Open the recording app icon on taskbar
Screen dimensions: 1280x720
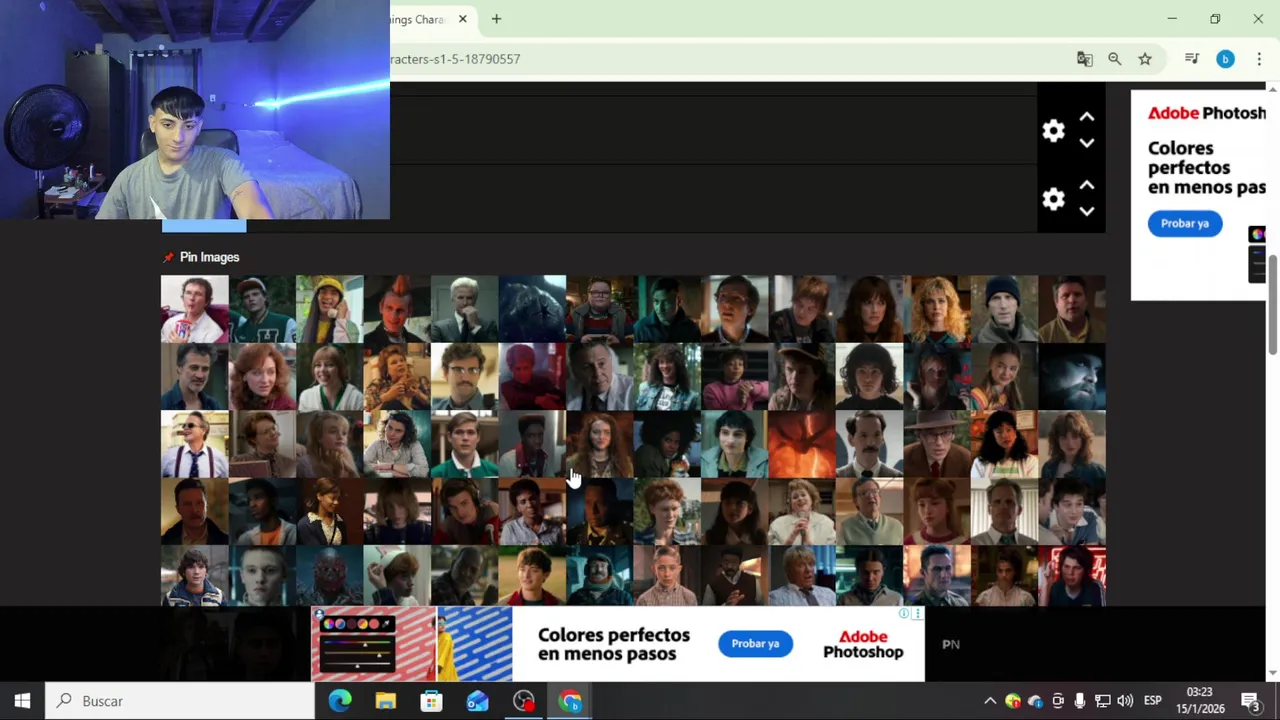[x=524, y=701]
